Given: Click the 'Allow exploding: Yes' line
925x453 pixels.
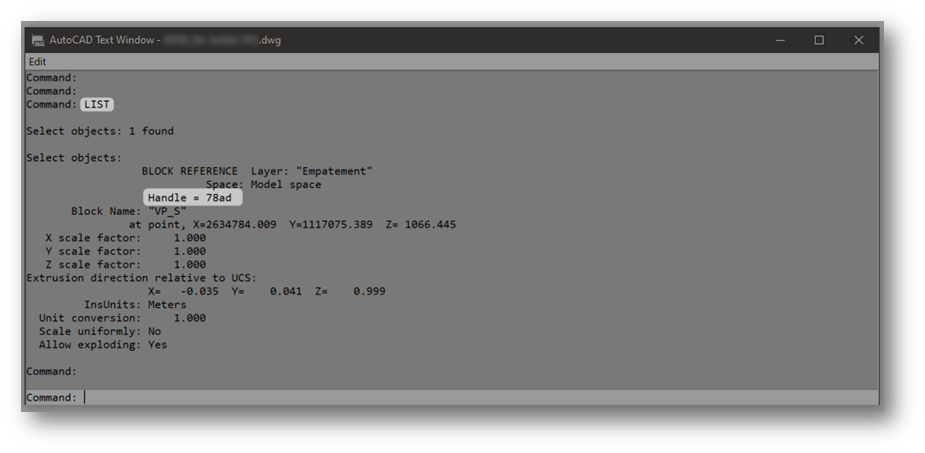Looking at the screenshot, I should point(103,345).
